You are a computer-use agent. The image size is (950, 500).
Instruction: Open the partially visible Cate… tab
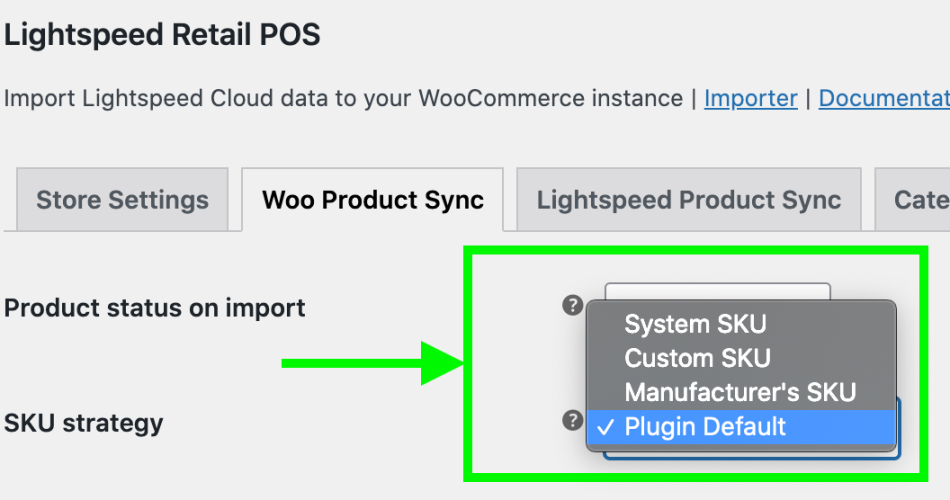tap(912, 199)
